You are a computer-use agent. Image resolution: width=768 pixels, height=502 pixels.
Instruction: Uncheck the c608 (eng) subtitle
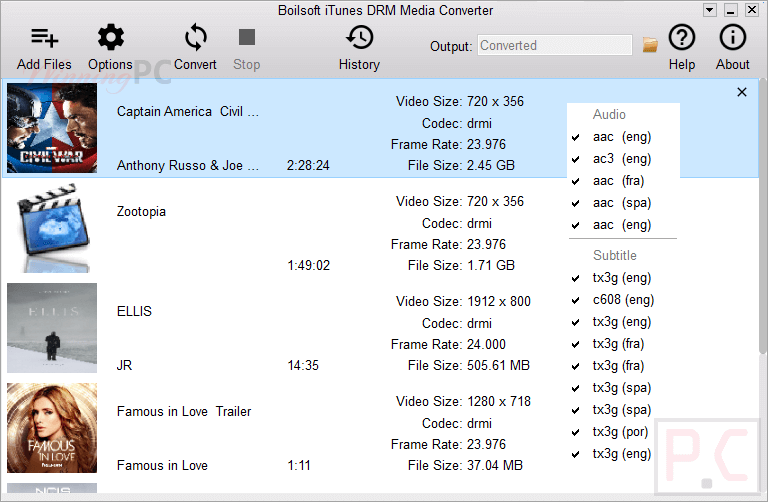[x=576, y=301]
